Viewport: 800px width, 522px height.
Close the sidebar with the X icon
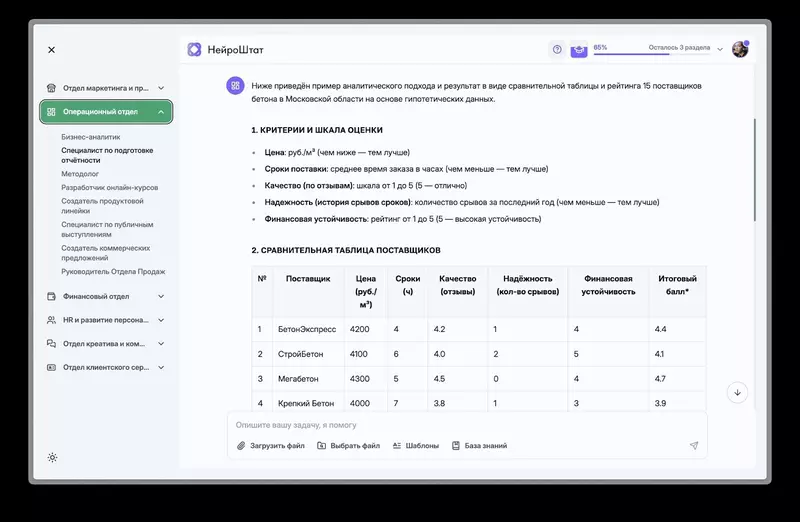[x=52, y=49]
